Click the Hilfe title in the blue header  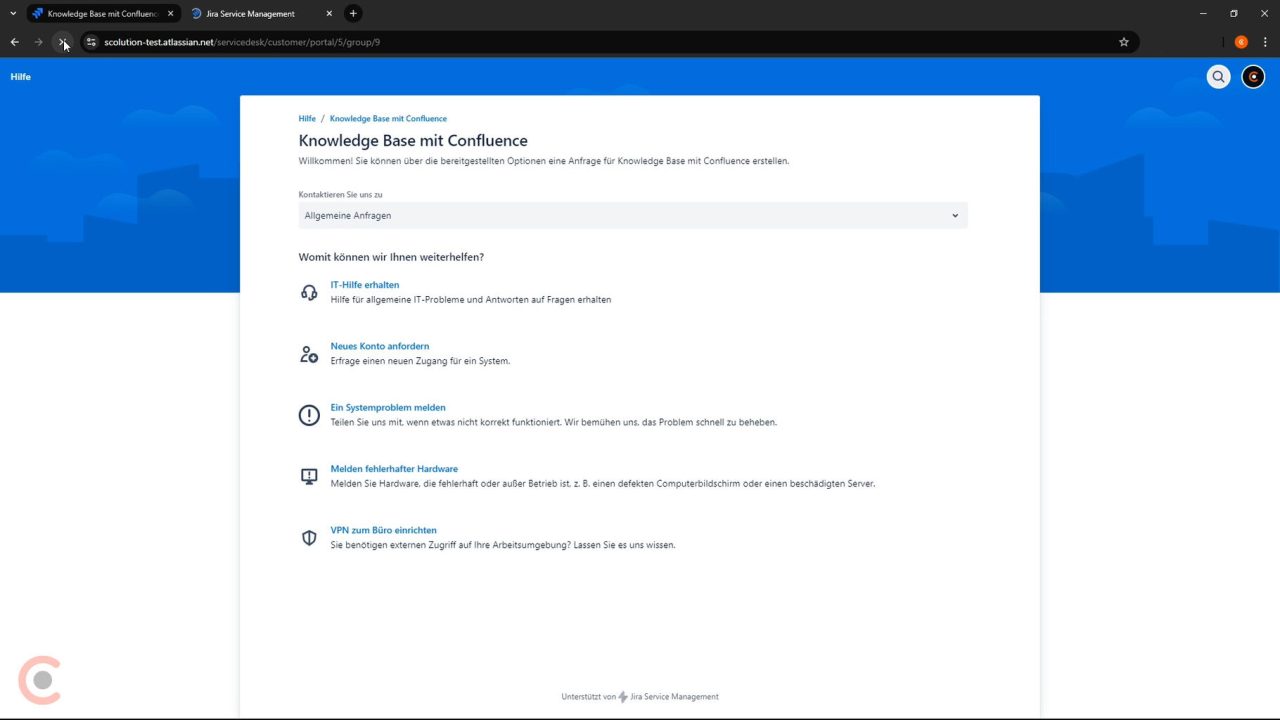pos(21,77)
